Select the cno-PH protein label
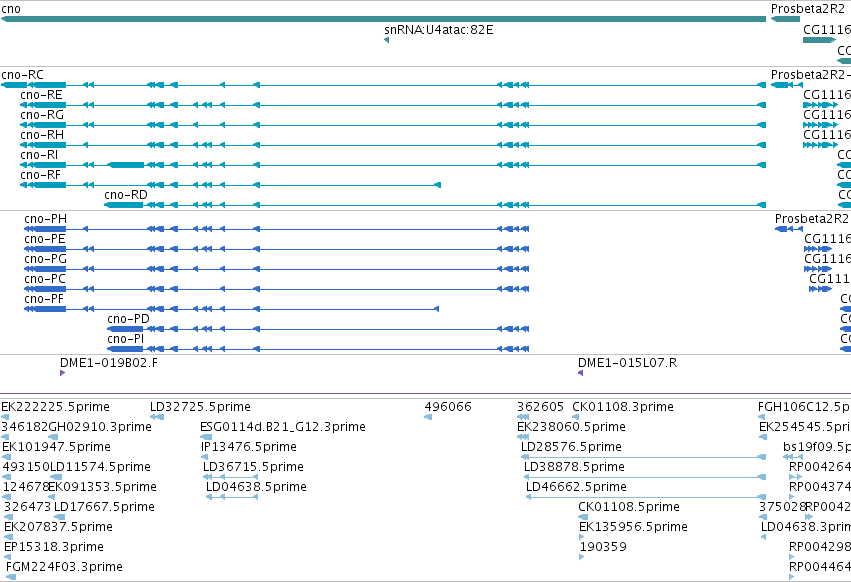The image size is (851, 582). pyautogui.click(x=46, y=219)
